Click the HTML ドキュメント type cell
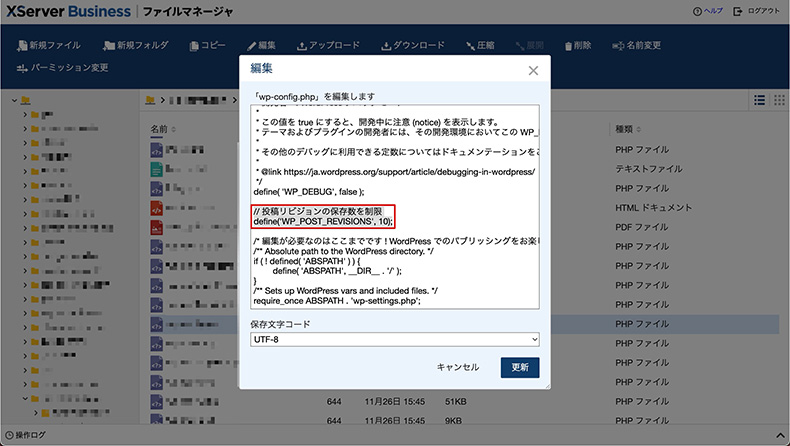790x446 pixels. click(653, 208)
